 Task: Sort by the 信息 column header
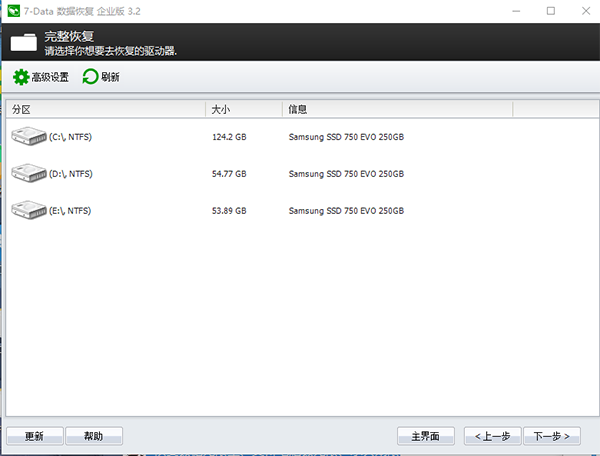click(397, 109)
